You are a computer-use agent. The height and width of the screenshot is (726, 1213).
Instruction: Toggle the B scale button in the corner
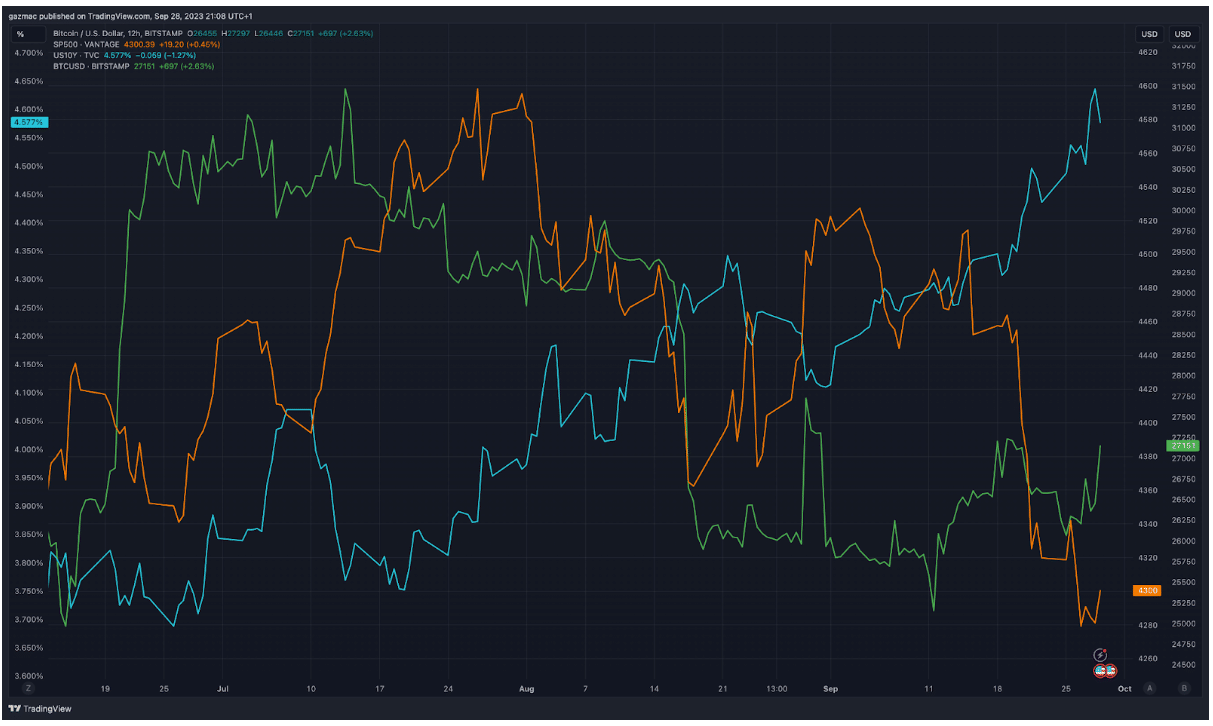coord(1184,688)
